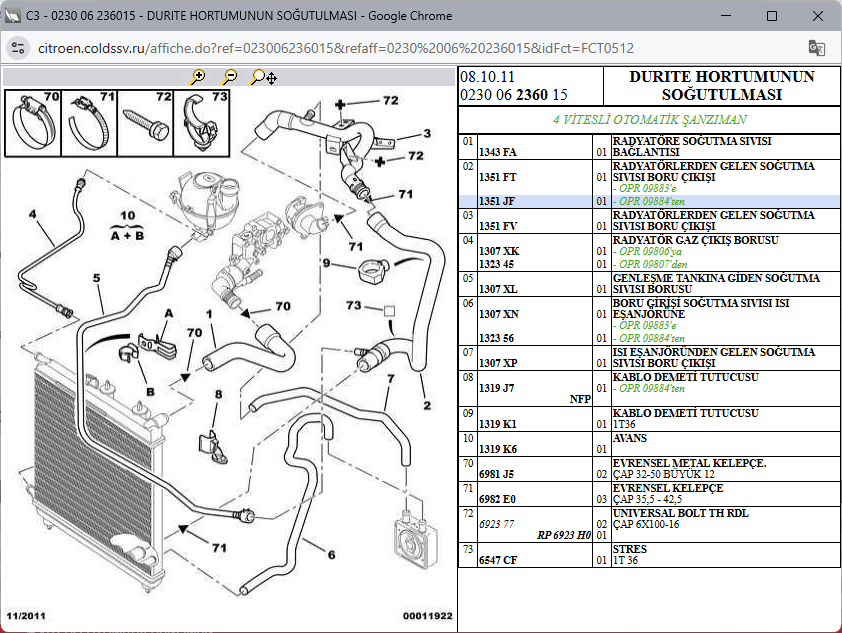Click description RADYATÖR GAZ ÇIKIŞ BORUSU
Viewport: 842px width, 633px height.
click(695, 240)
